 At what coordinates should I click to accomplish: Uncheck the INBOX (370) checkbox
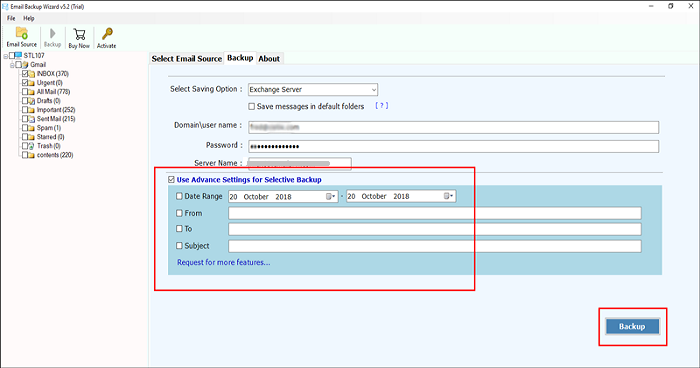(25, 74)
